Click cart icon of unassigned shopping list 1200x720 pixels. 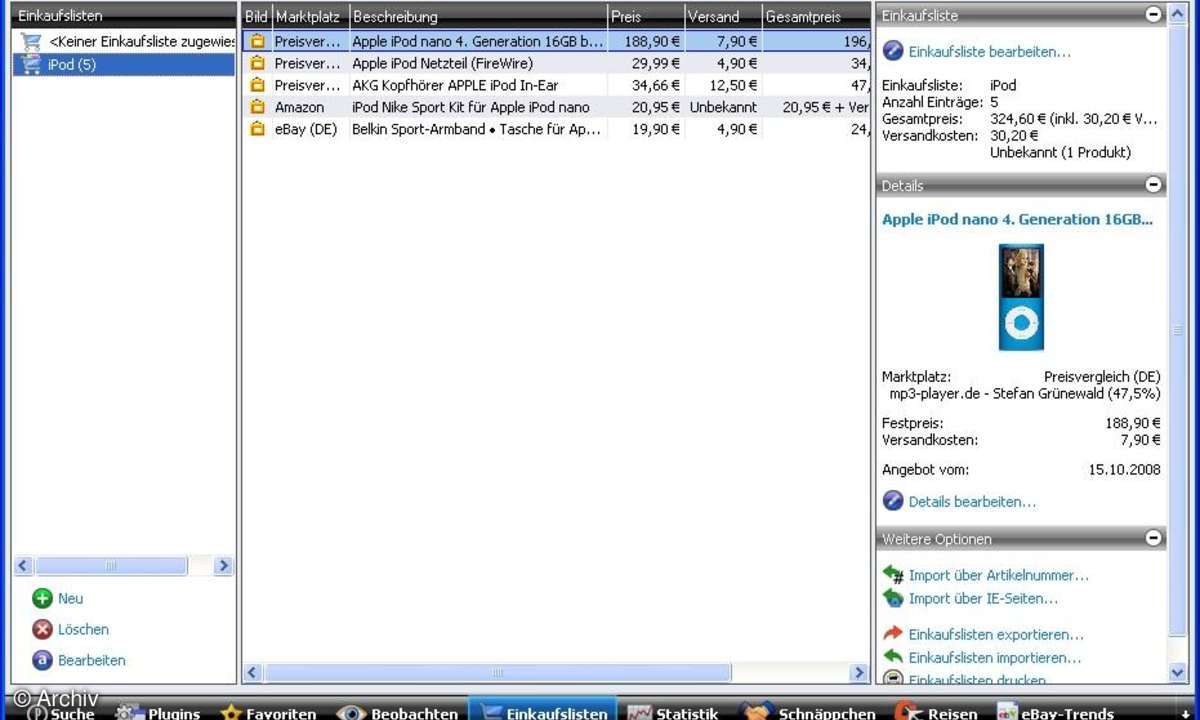(31, 42)
